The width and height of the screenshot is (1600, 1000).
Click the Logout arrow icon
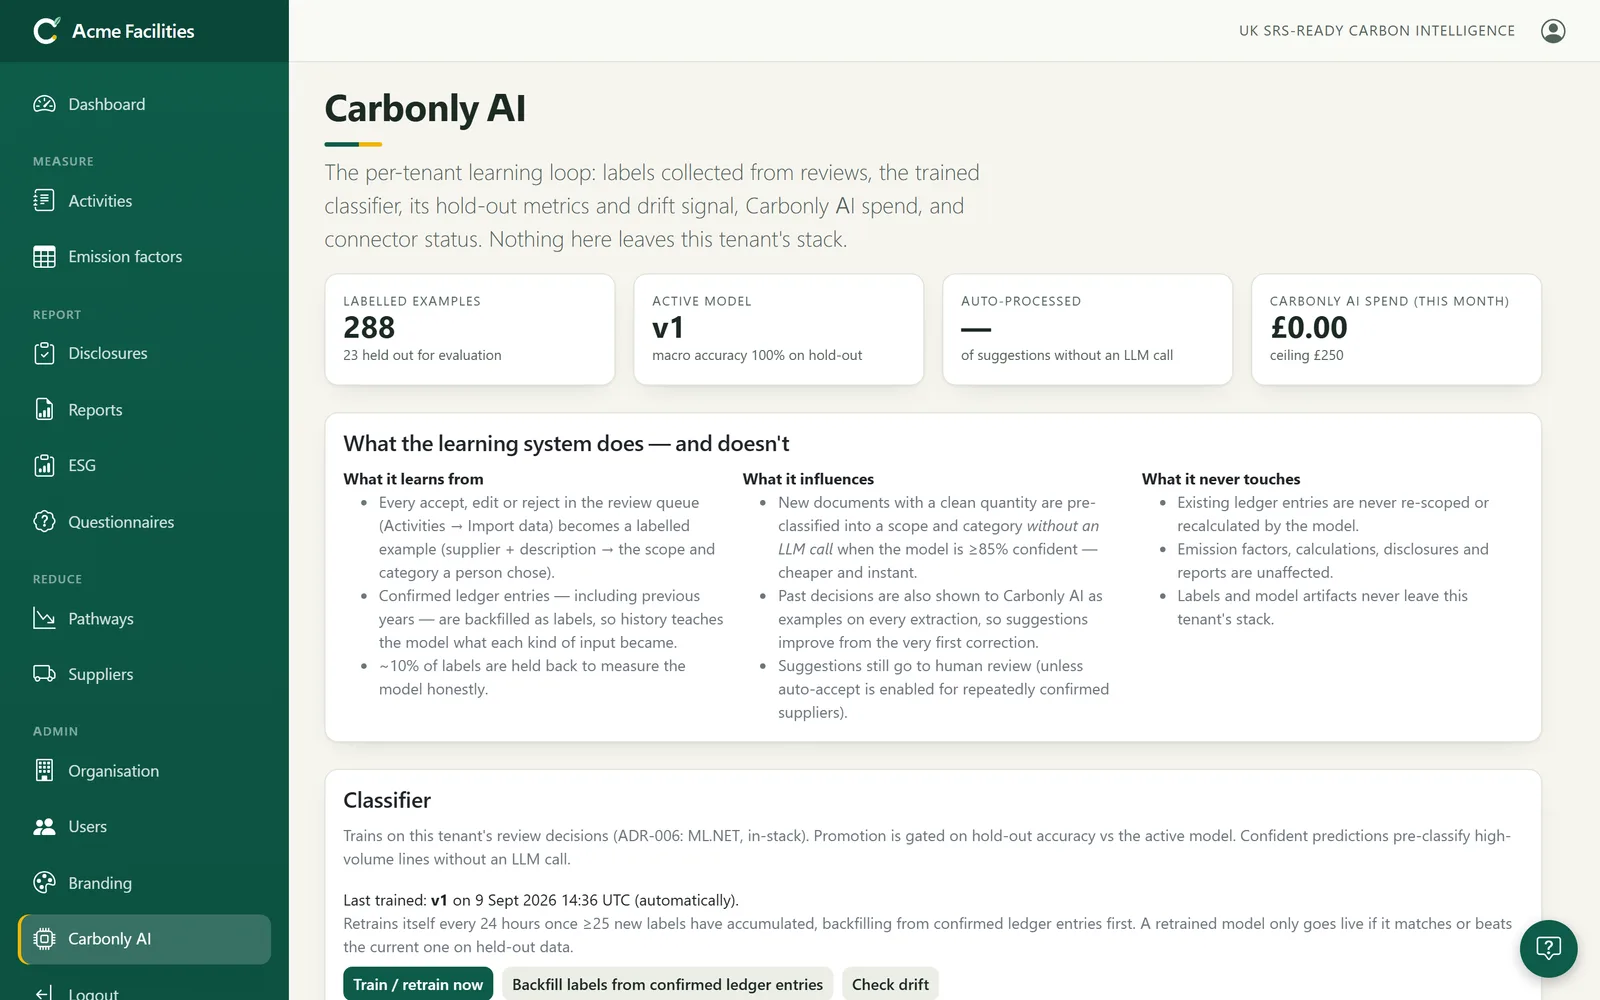tap(44, 993)
